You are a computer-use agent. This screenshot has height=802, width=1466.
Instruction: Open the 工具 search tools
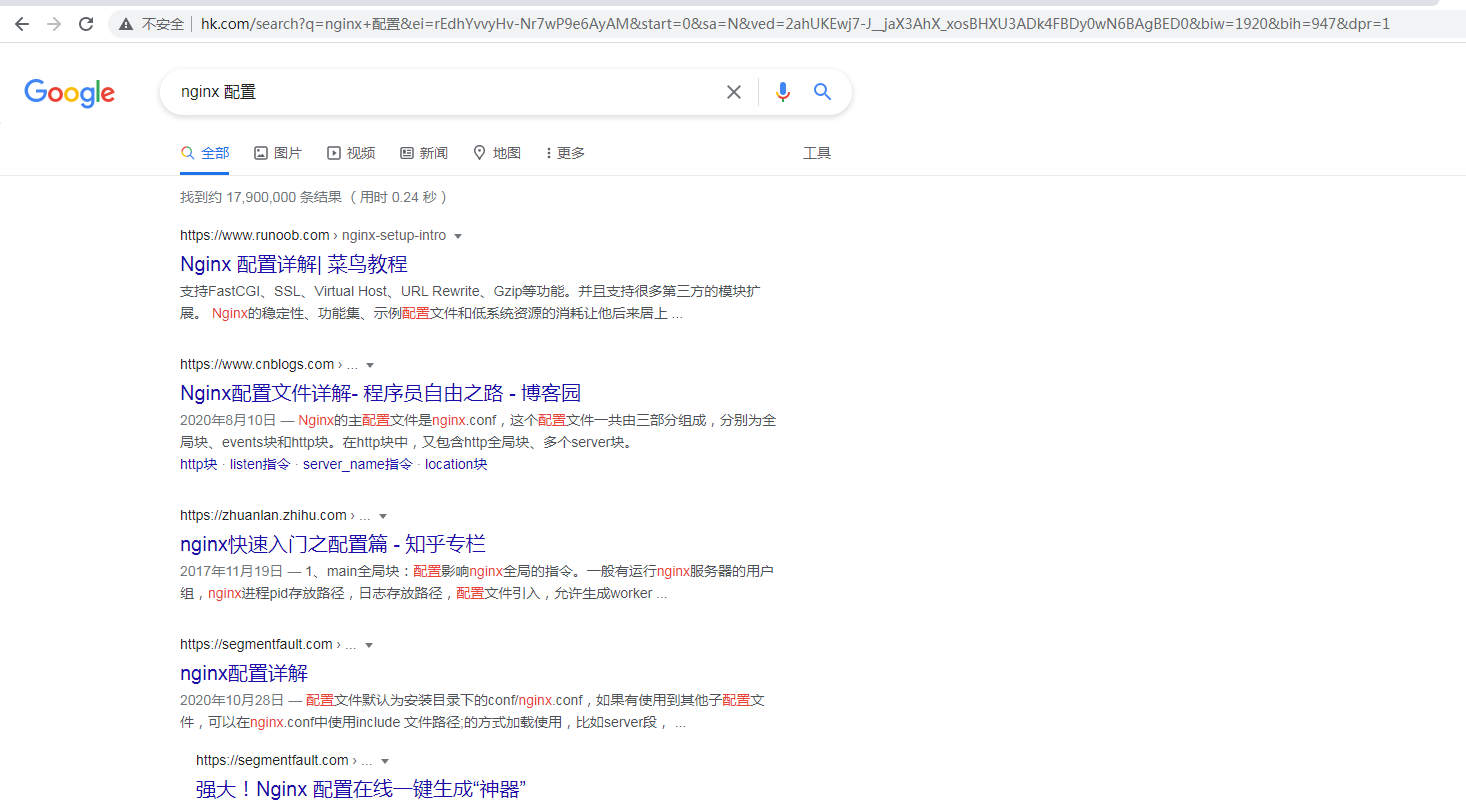pyautogui.click(x=817, y=153)
